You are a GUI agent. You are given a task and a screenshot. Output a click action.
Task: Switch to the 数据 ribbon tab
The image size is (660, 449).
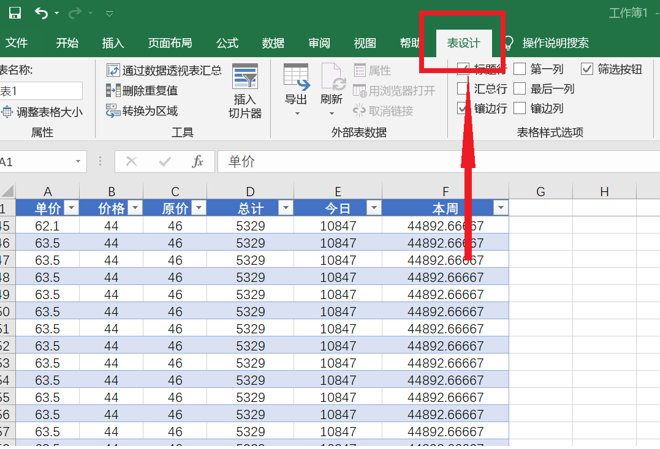click(x=273, y=43)
